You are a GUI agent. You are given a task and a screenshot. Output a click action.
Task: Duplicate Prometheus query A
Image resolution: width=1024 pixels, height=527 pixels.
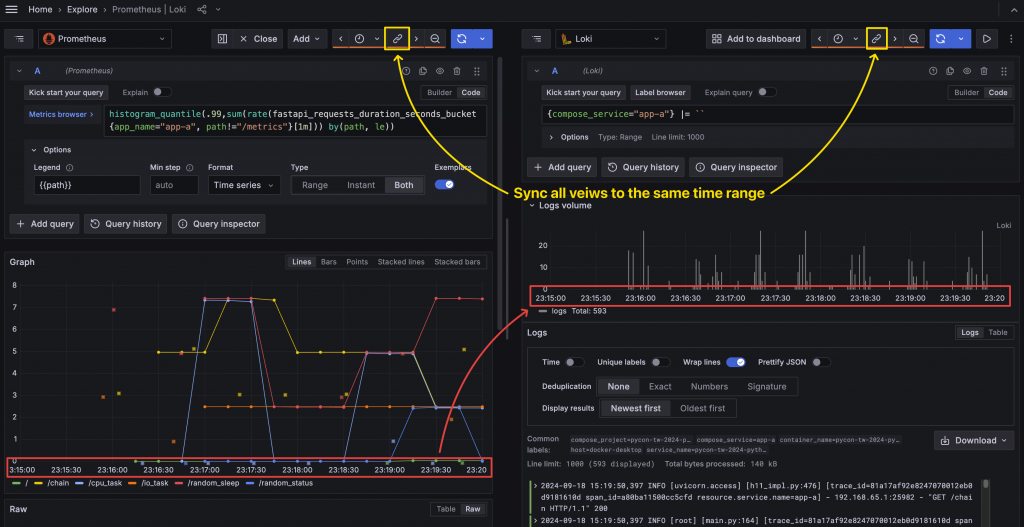tap(423, 71)
